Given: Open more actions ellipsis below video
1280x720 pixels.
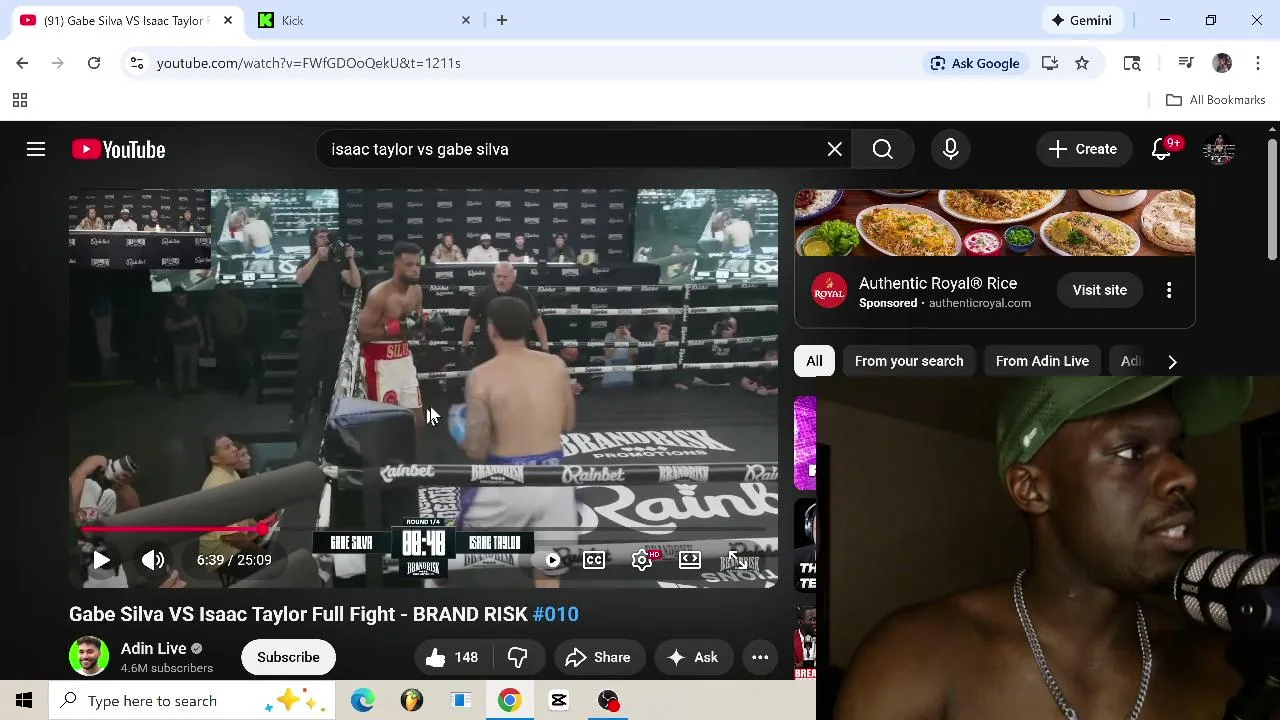Looking at the screenshot, I should [760, 657].
